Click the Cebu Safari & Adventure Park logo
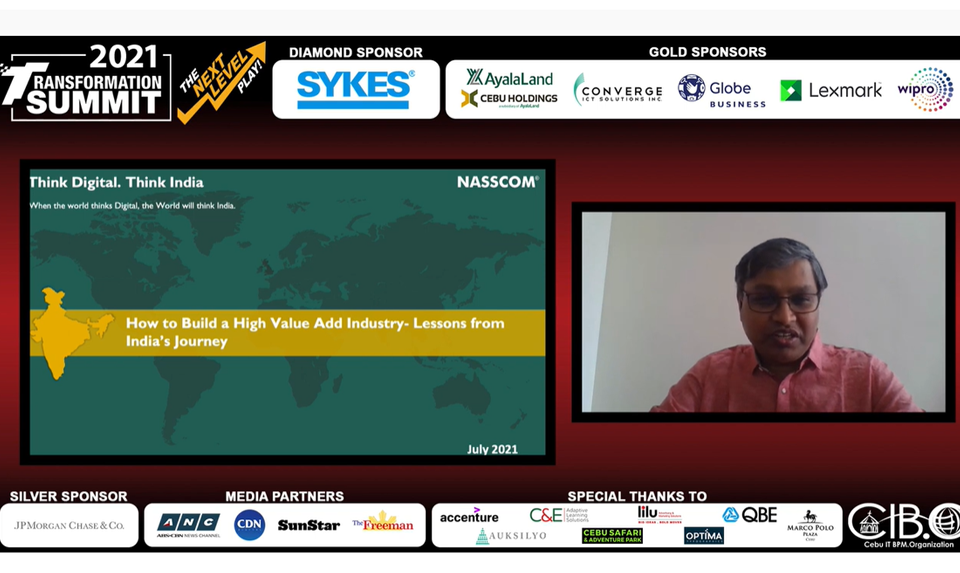This screenshot has height=573, width=960. click(x=612, y=536)
